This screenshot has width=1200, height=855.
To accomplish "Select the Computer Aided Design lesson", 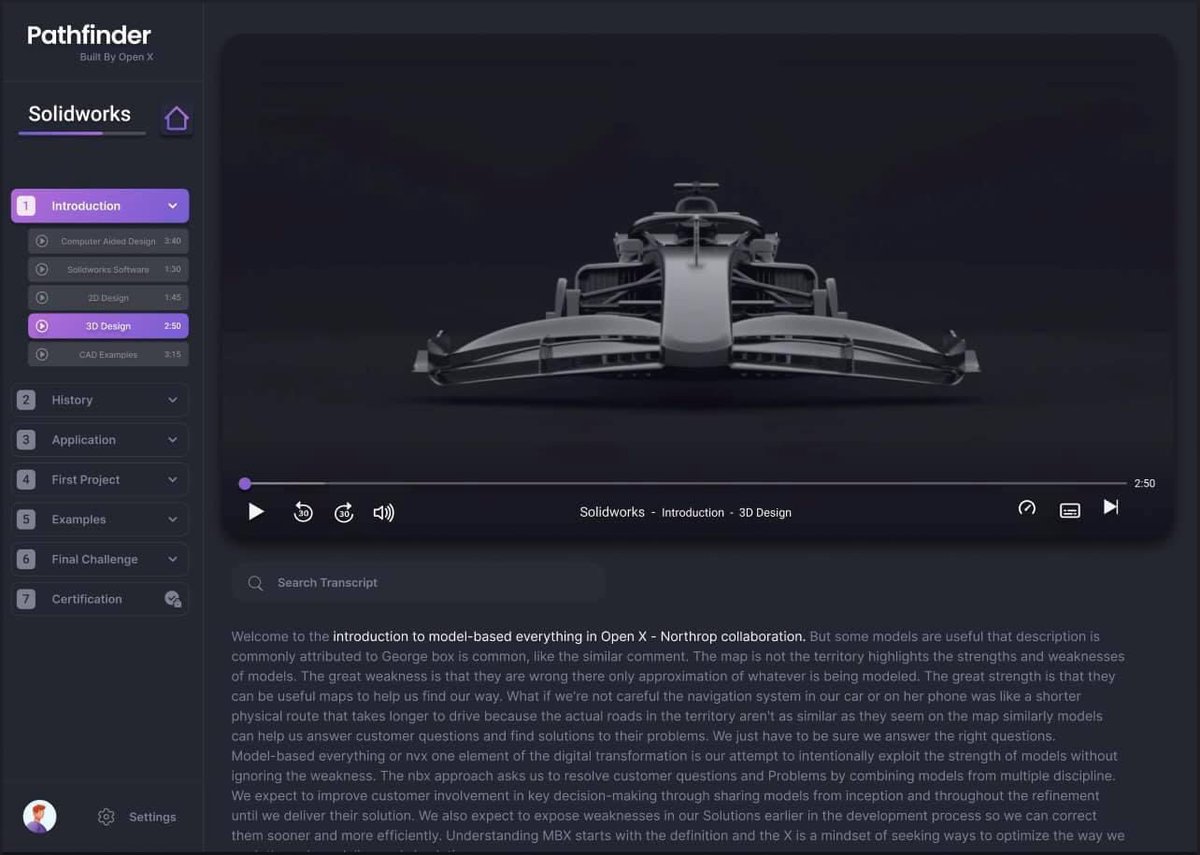I will tap(108, 241).
